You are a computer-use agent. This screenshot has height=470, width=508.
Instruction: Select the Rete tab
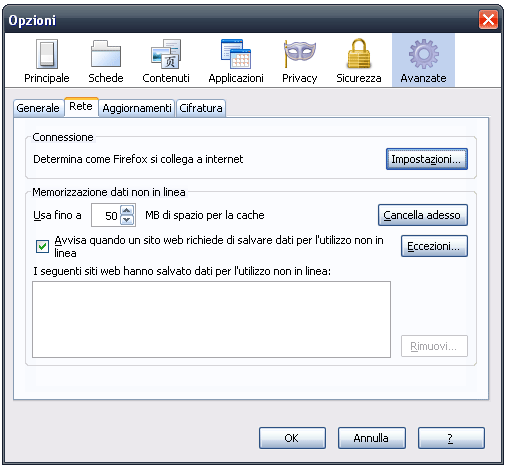(81, 107)
